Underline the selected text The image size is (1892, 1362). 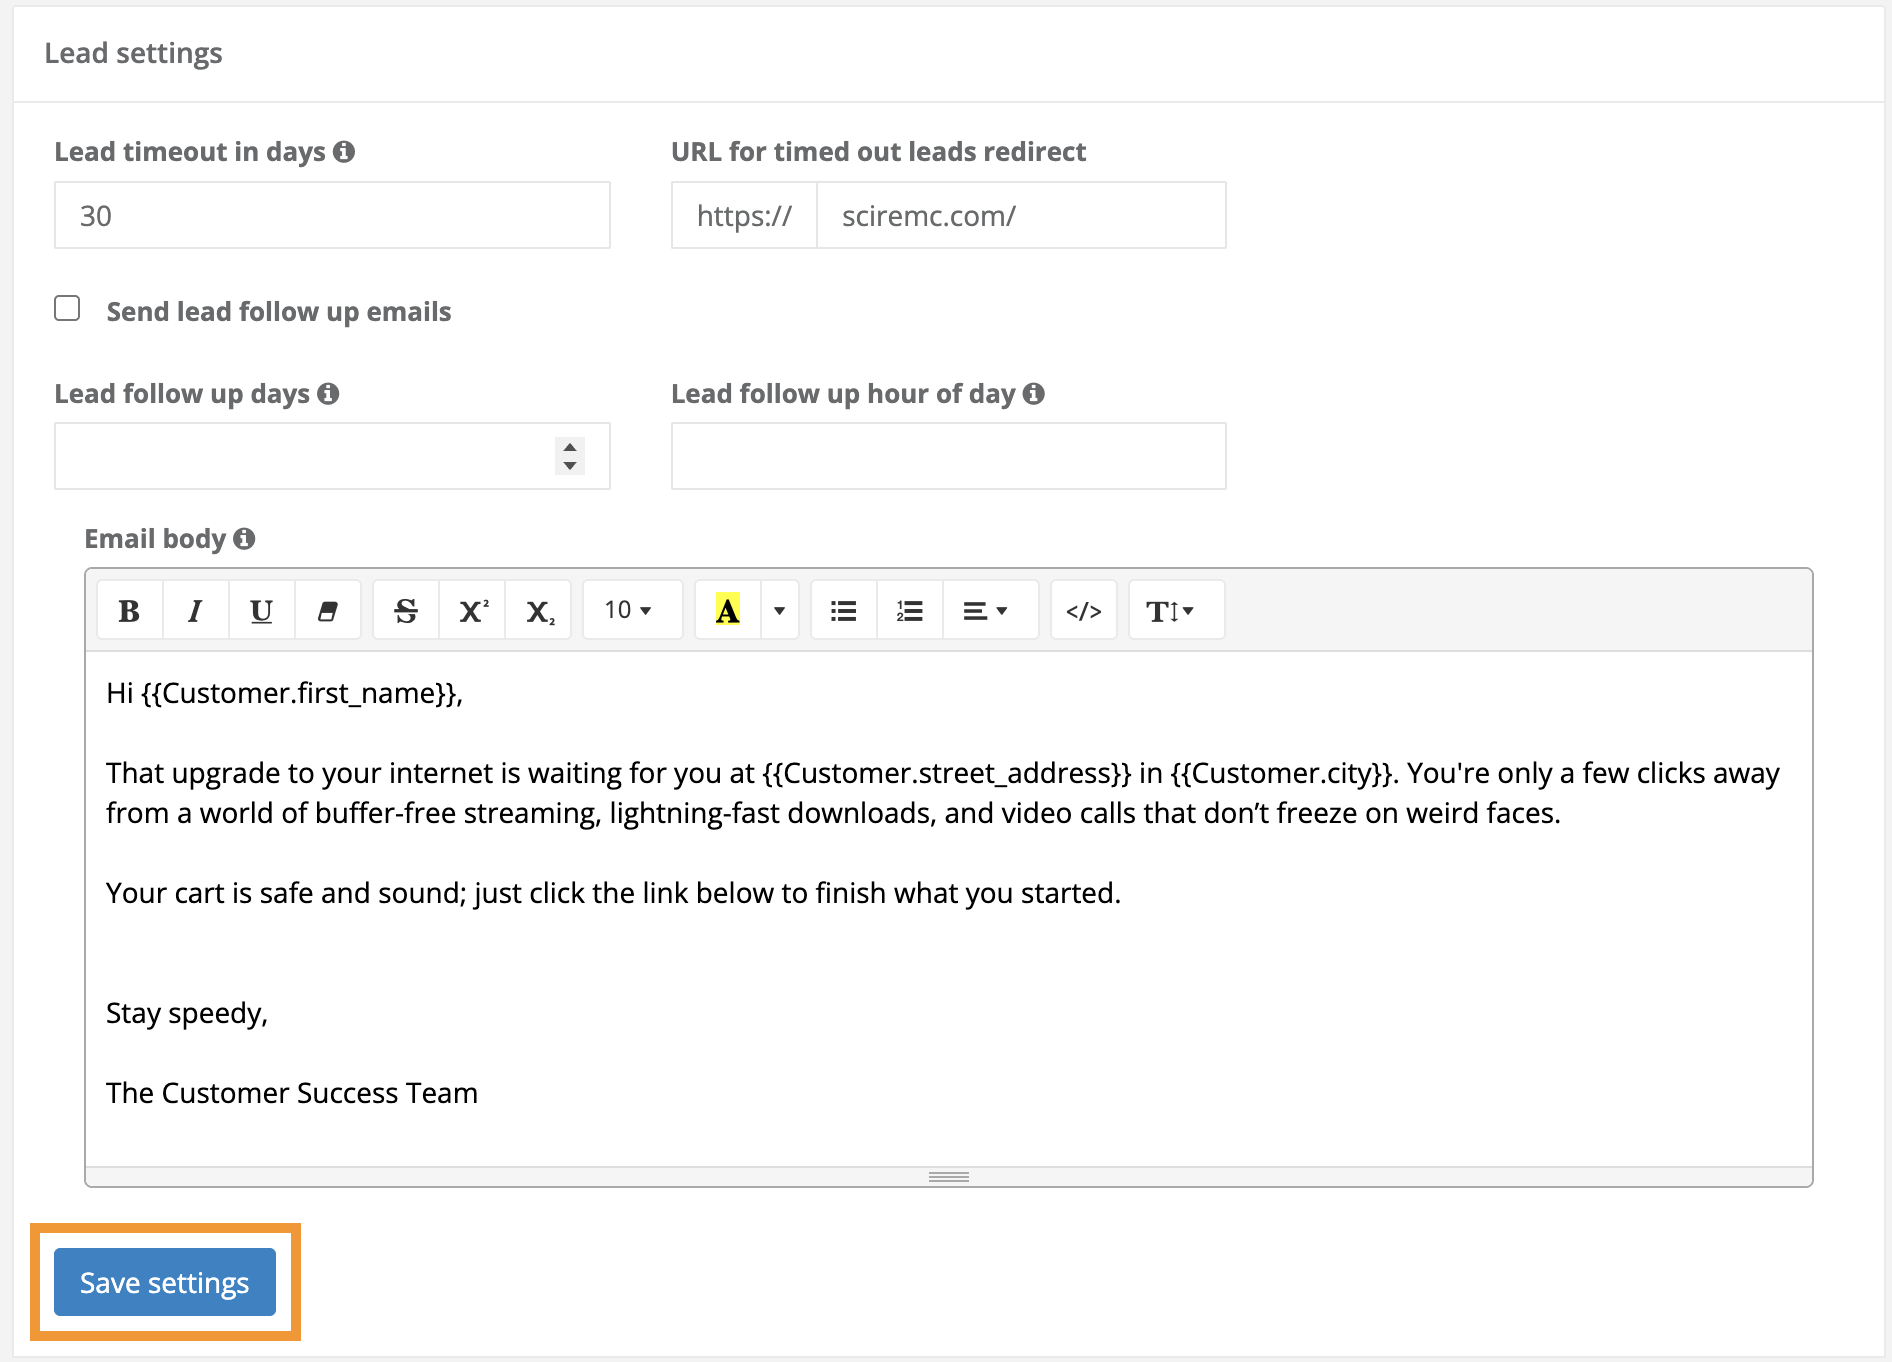pos(261,609)
